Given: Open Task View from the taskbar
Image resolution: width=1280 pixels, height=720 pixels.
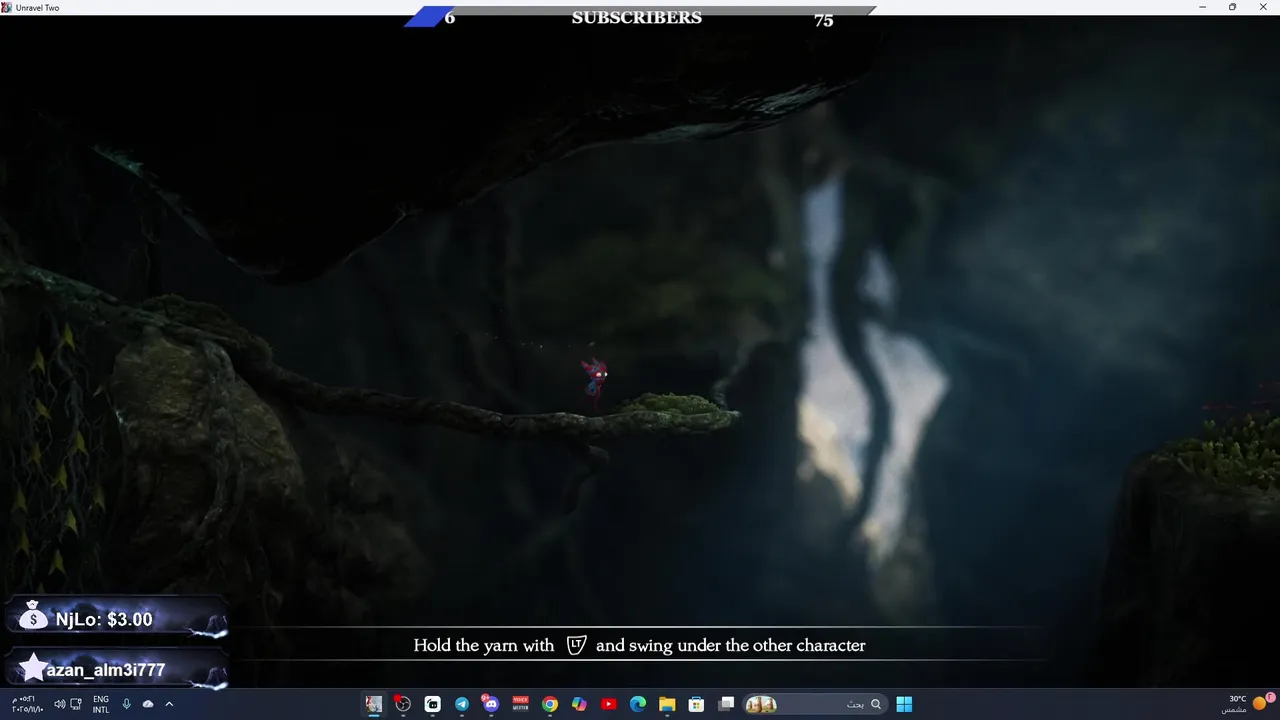Looking at the screenshot, I should pyautogui.click(x=727, y=704).
